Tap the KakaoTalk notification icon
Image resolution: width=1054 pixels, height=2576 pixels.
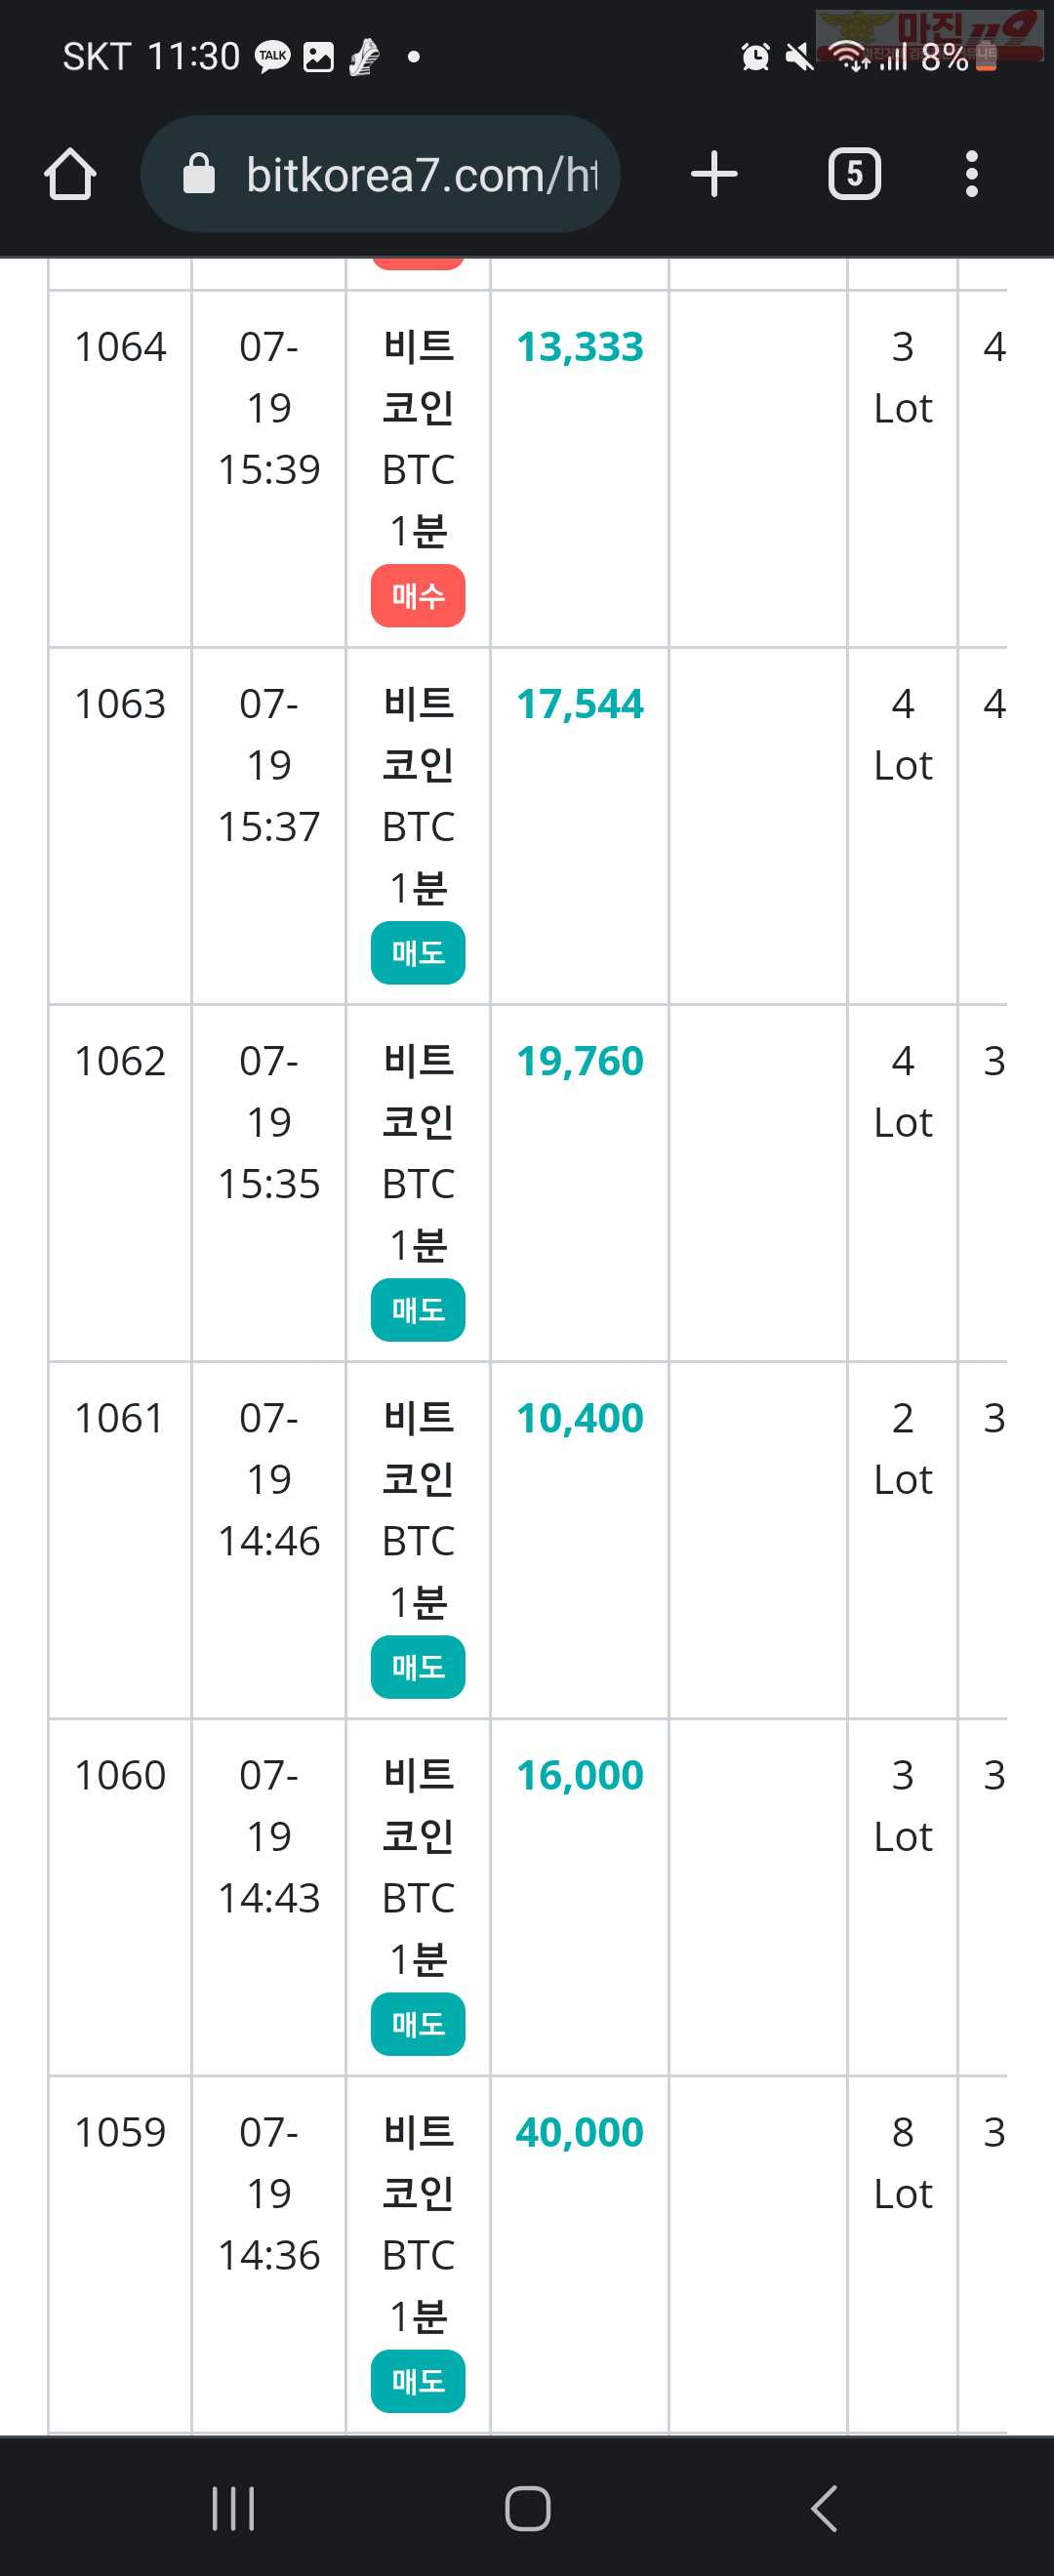tap(273, 57)
